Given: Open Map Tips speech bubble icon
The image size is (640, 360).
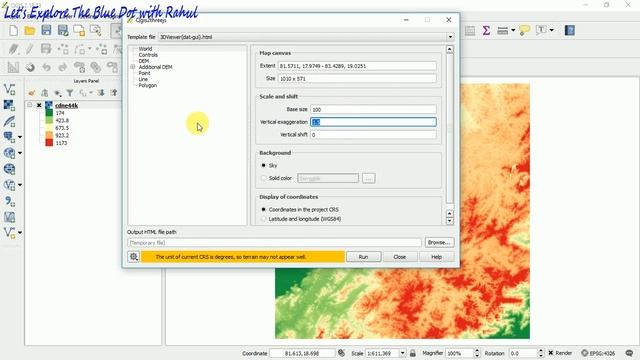Looking at the screenshot, I should point(524,30).
